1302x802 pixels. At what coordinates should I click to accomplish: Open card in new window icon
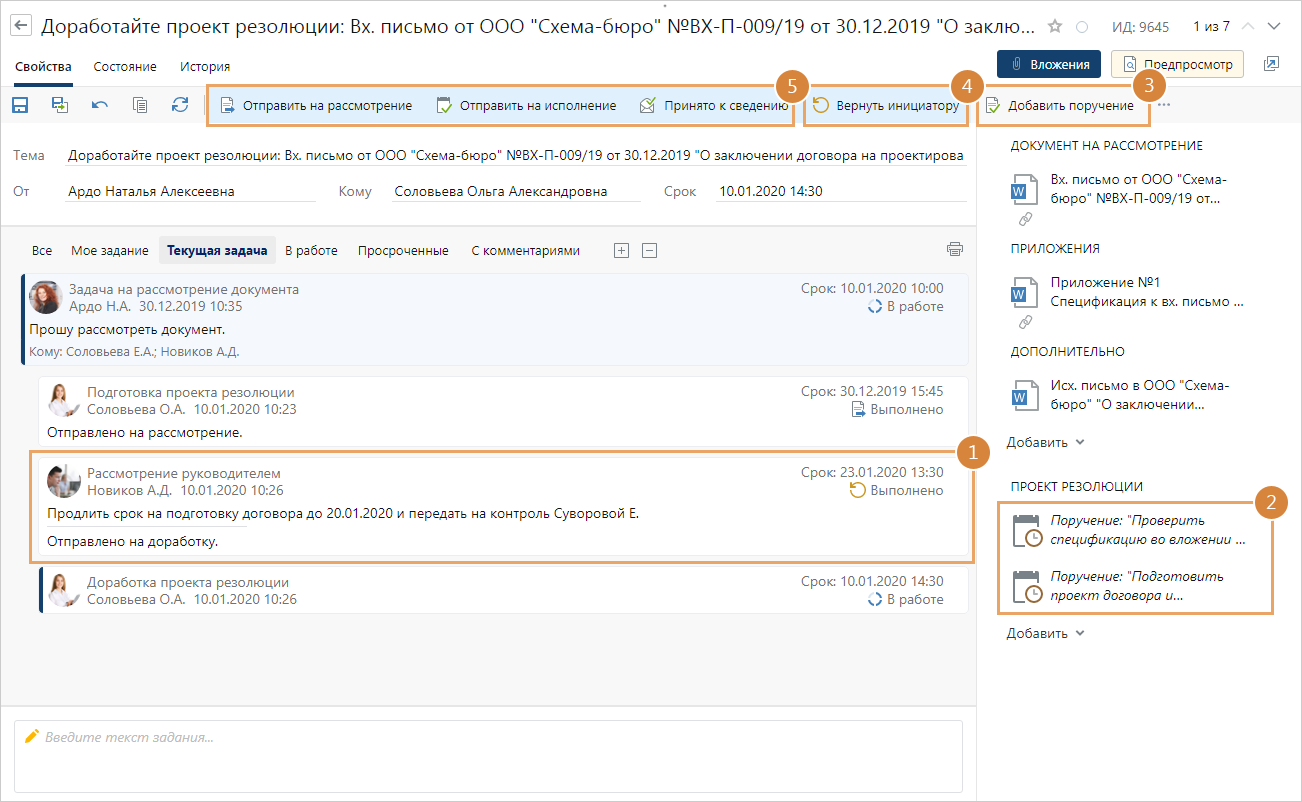pyautogui.click(x=1271, y=64)
